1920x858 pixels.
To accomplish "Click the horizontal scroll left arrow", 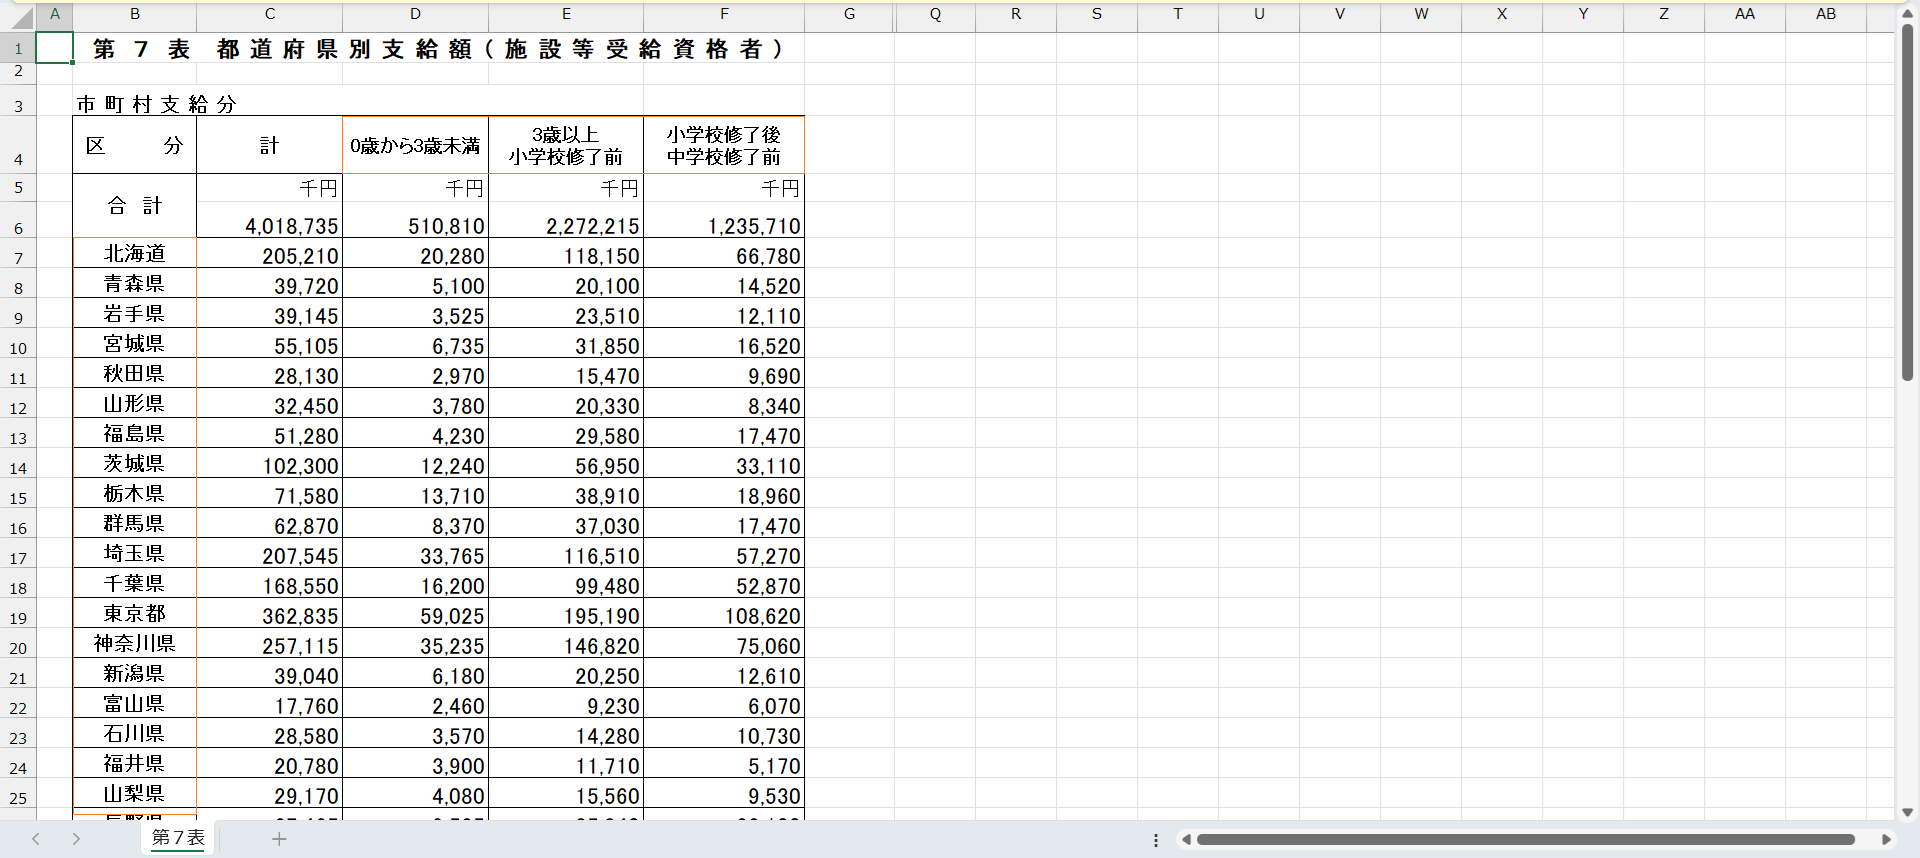I will point(1186,840).
